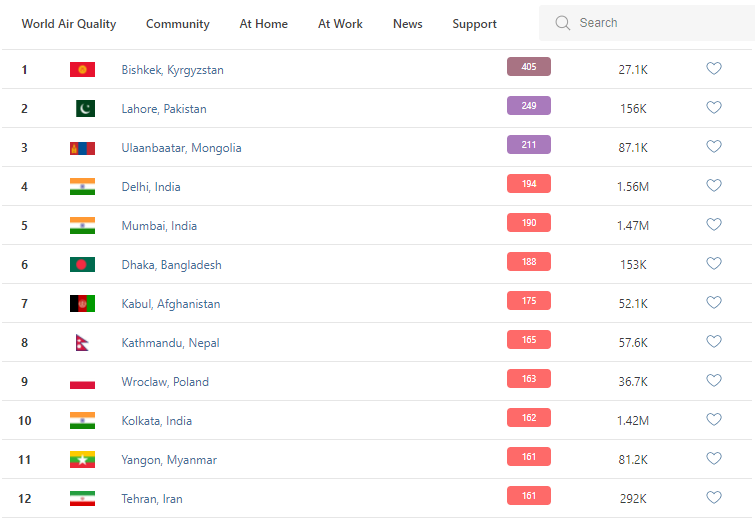
Task: Expand the Support menu
Action: pos(474,24)
